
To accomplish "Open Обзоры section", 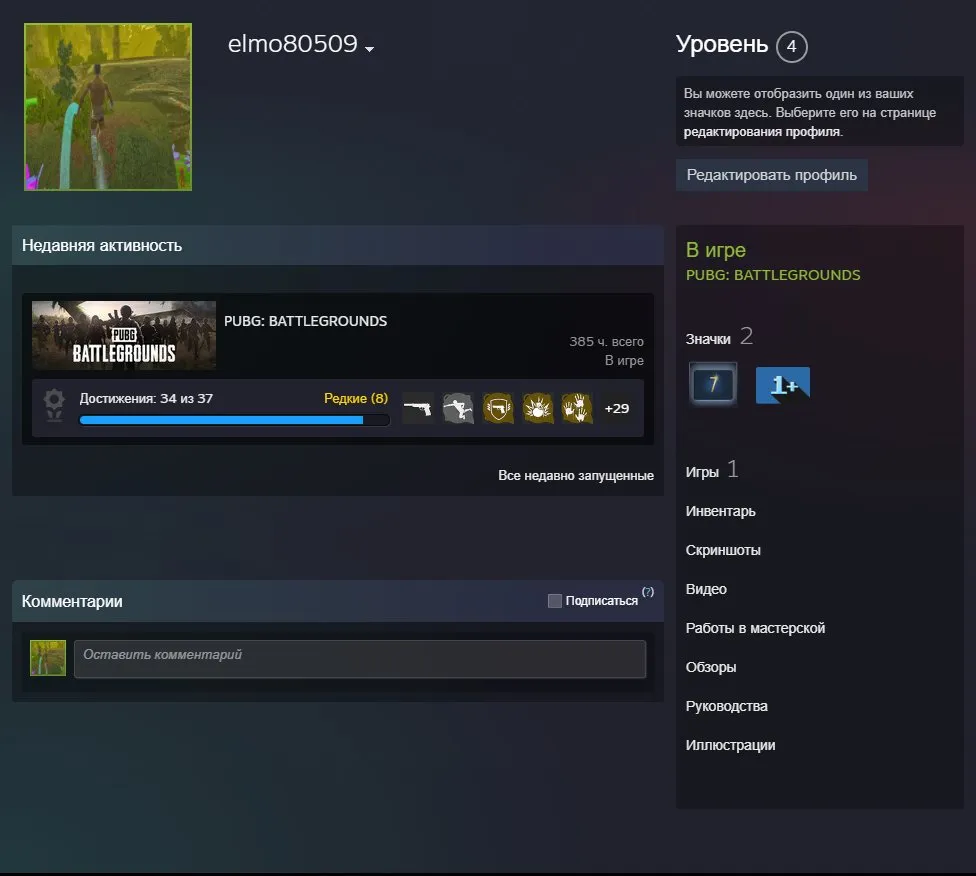I will (711, 667).
